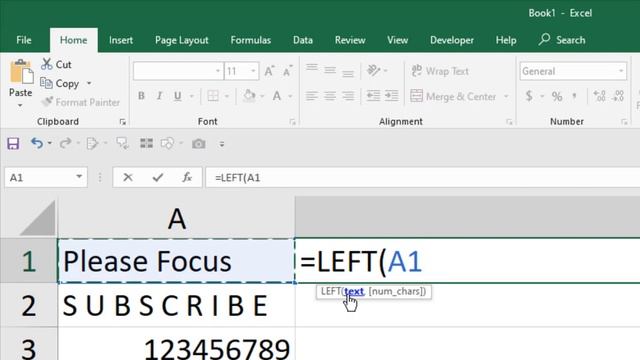Increase font size with larger A
640x360 pixels.
coord(269,71)
